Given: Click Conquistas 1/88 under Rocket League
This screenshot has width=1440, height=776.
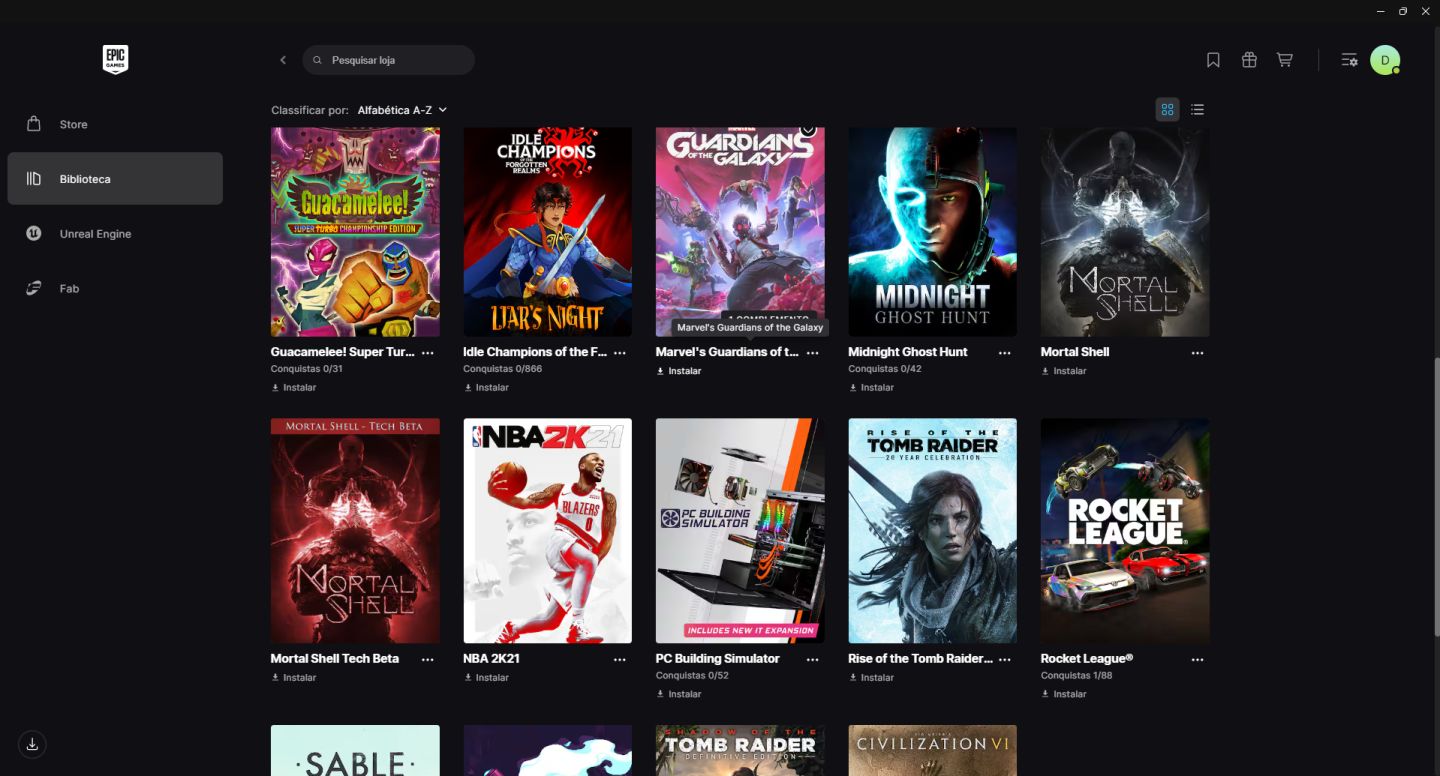Looking at the screenshot, I should [1076, 675].
